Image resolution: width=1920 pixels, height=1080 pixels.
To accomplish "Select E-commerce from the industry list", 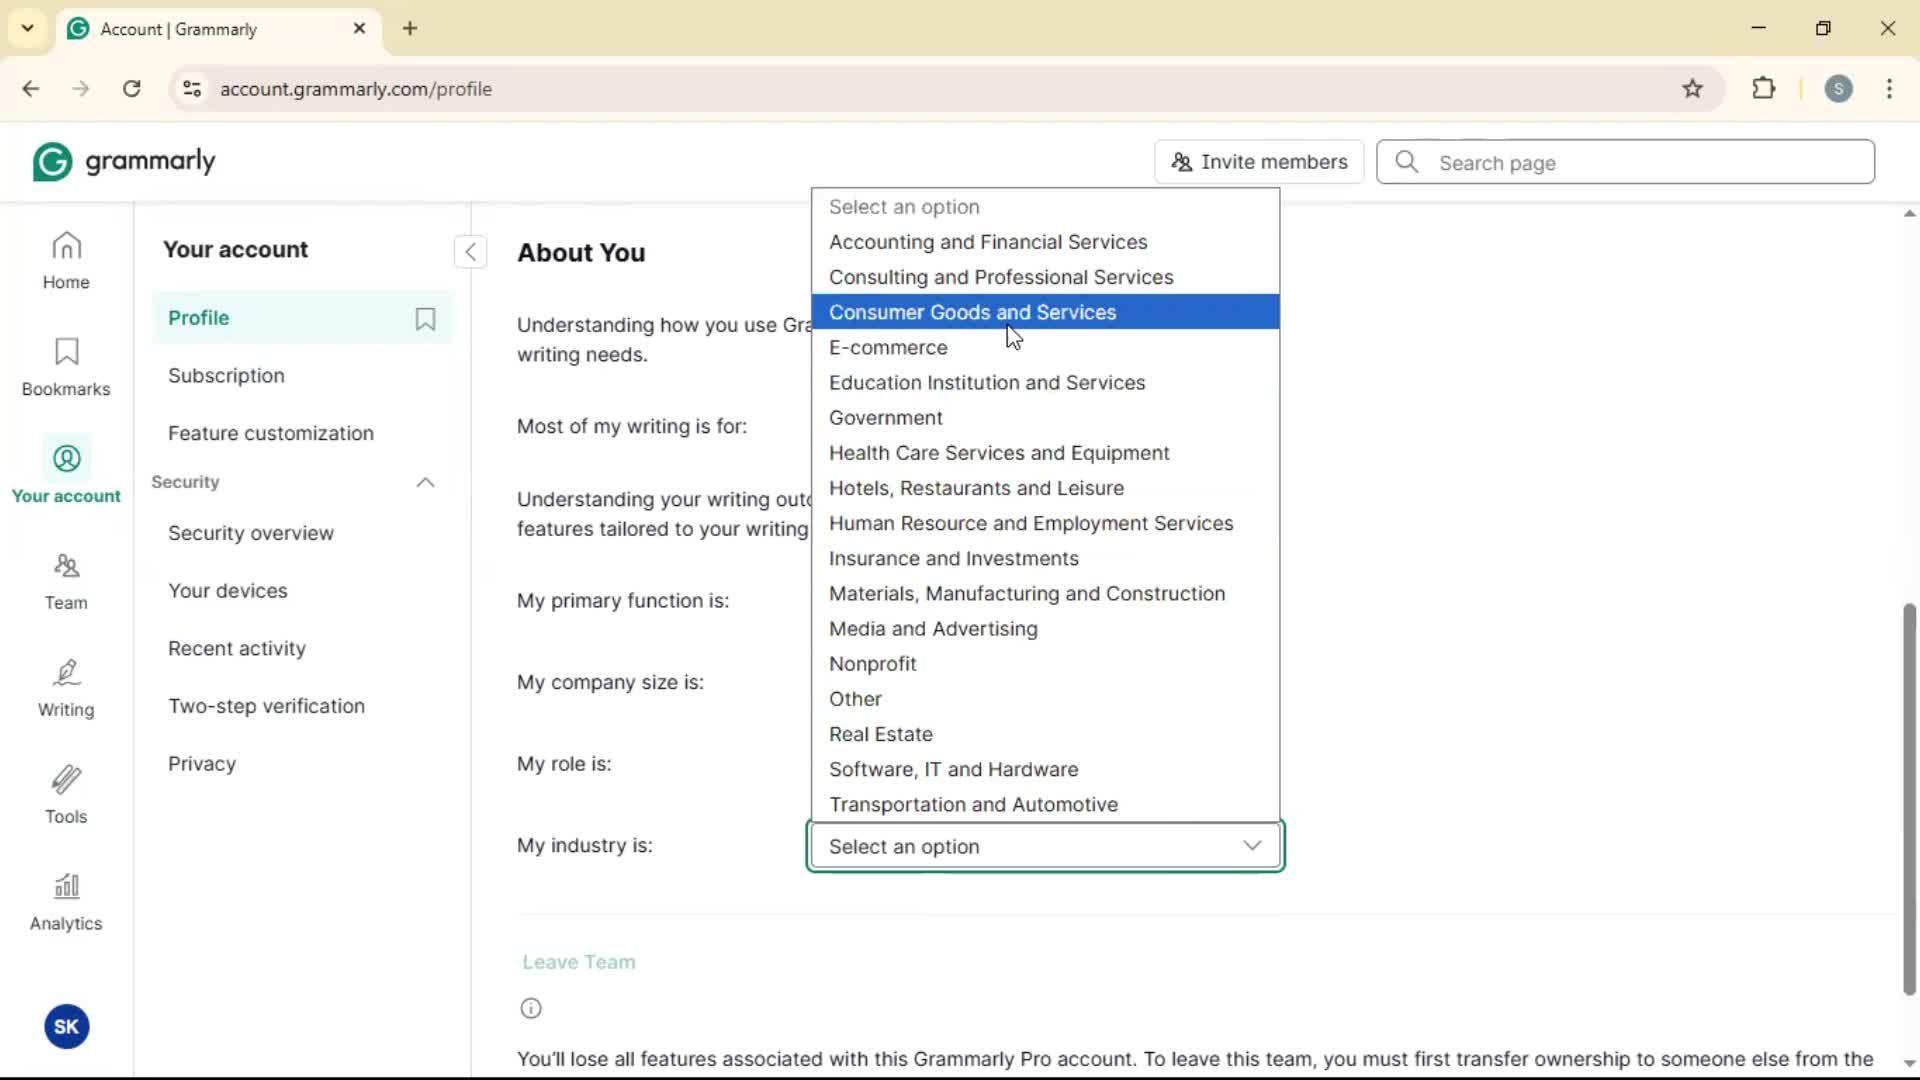I will (888, 347).
